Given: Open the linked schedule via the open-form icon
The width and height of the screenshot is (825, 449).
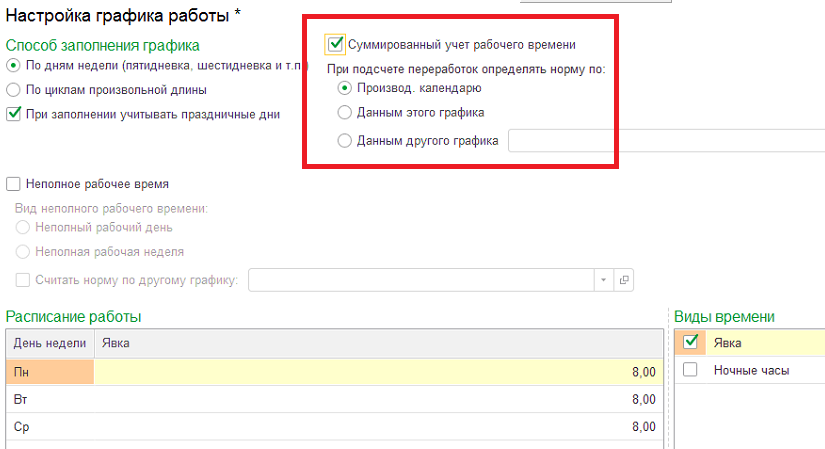Looking at the screenshot, I should [x=624, y=280].
